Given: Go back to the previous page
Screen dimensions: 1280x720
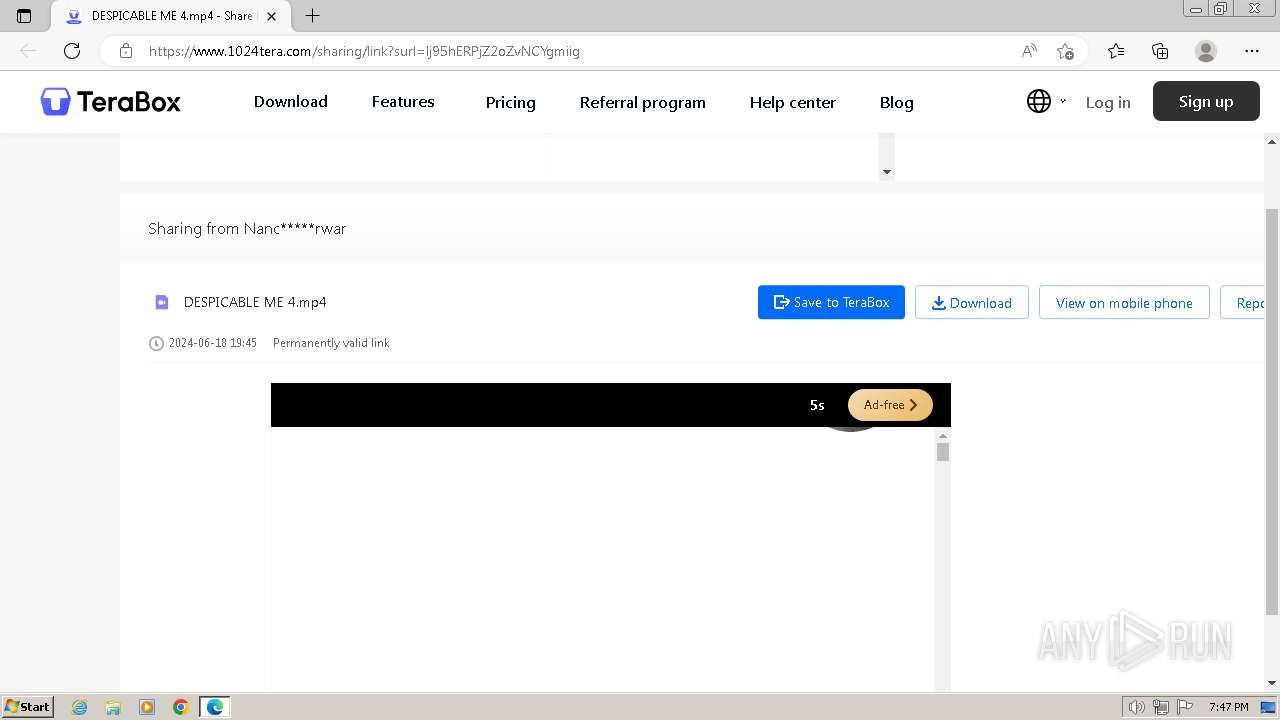Looking at the screenshot, I should (28, 51).
